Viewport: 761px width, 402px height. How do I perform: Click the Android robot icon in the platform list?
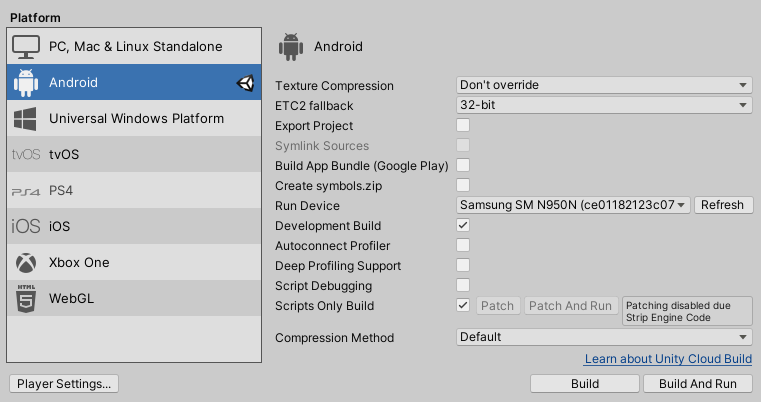tap(26, 83)
